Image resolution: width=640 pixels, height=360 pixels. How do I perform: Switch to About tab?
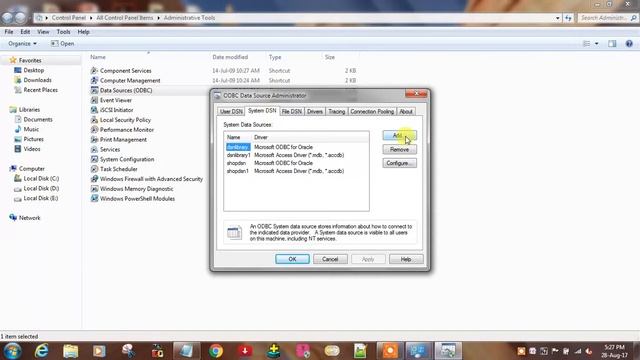click(x=406, y=111)
